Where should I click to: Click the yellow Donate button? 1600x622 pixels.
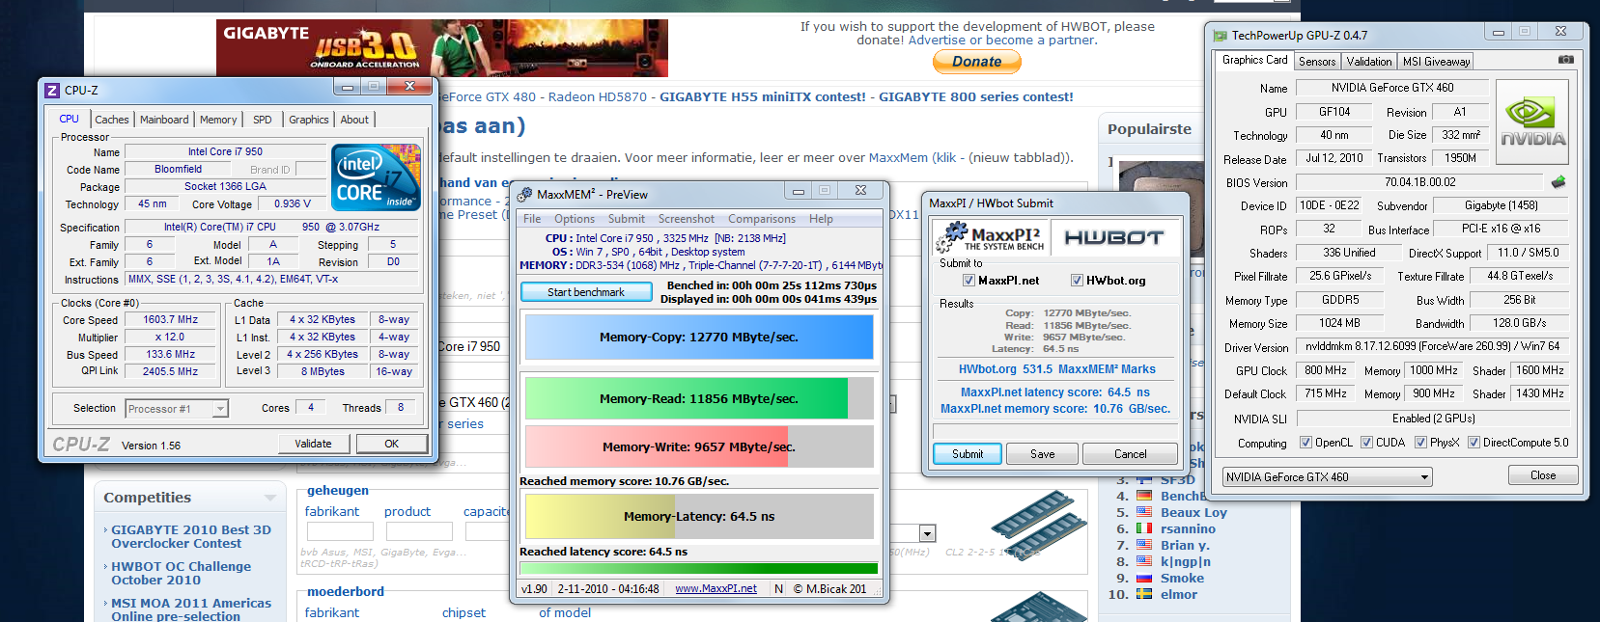(977, 62)
